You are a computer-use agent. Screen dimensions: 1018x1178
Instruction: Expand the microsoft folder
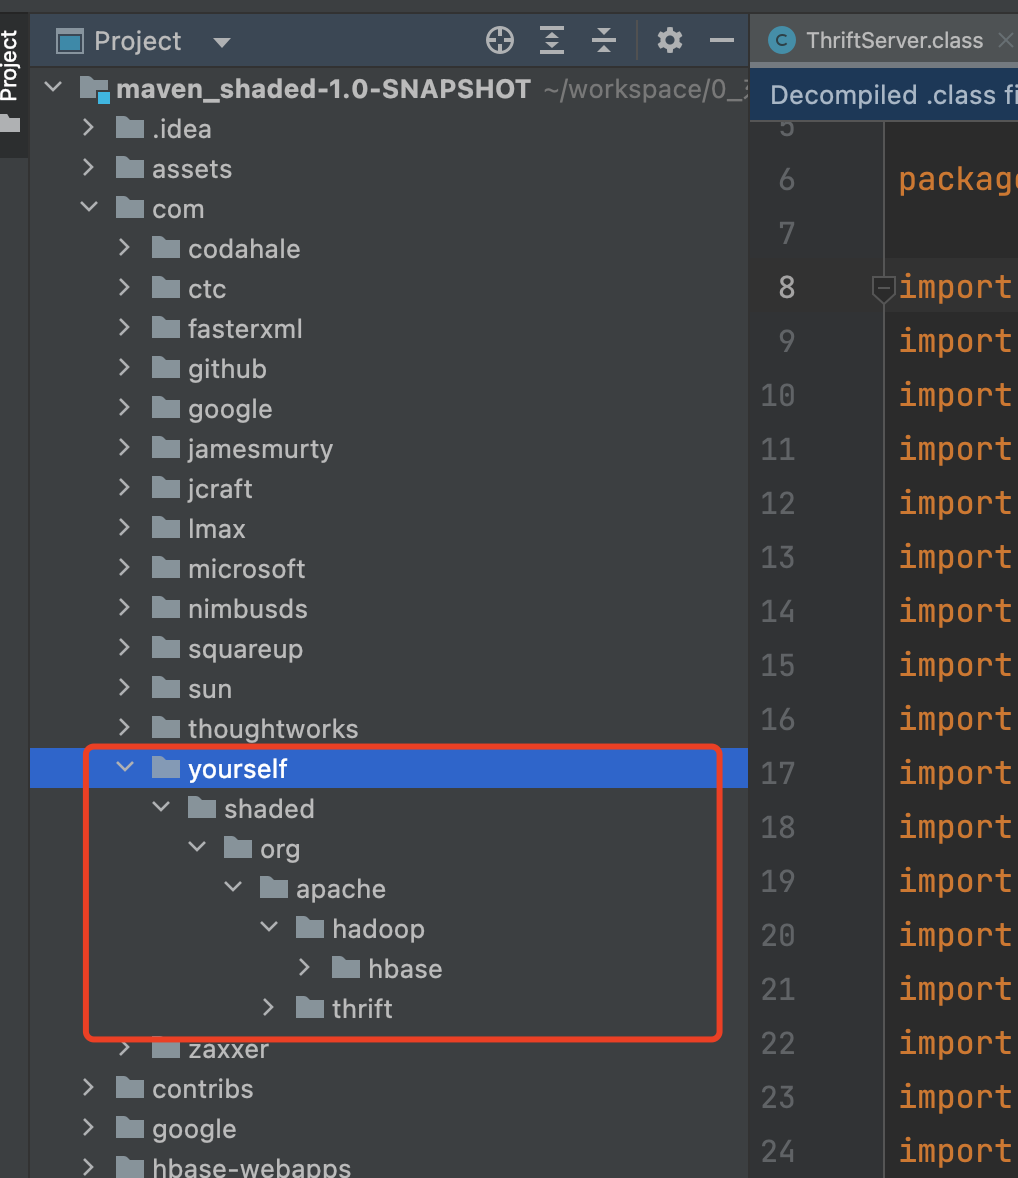click(125, 567)
